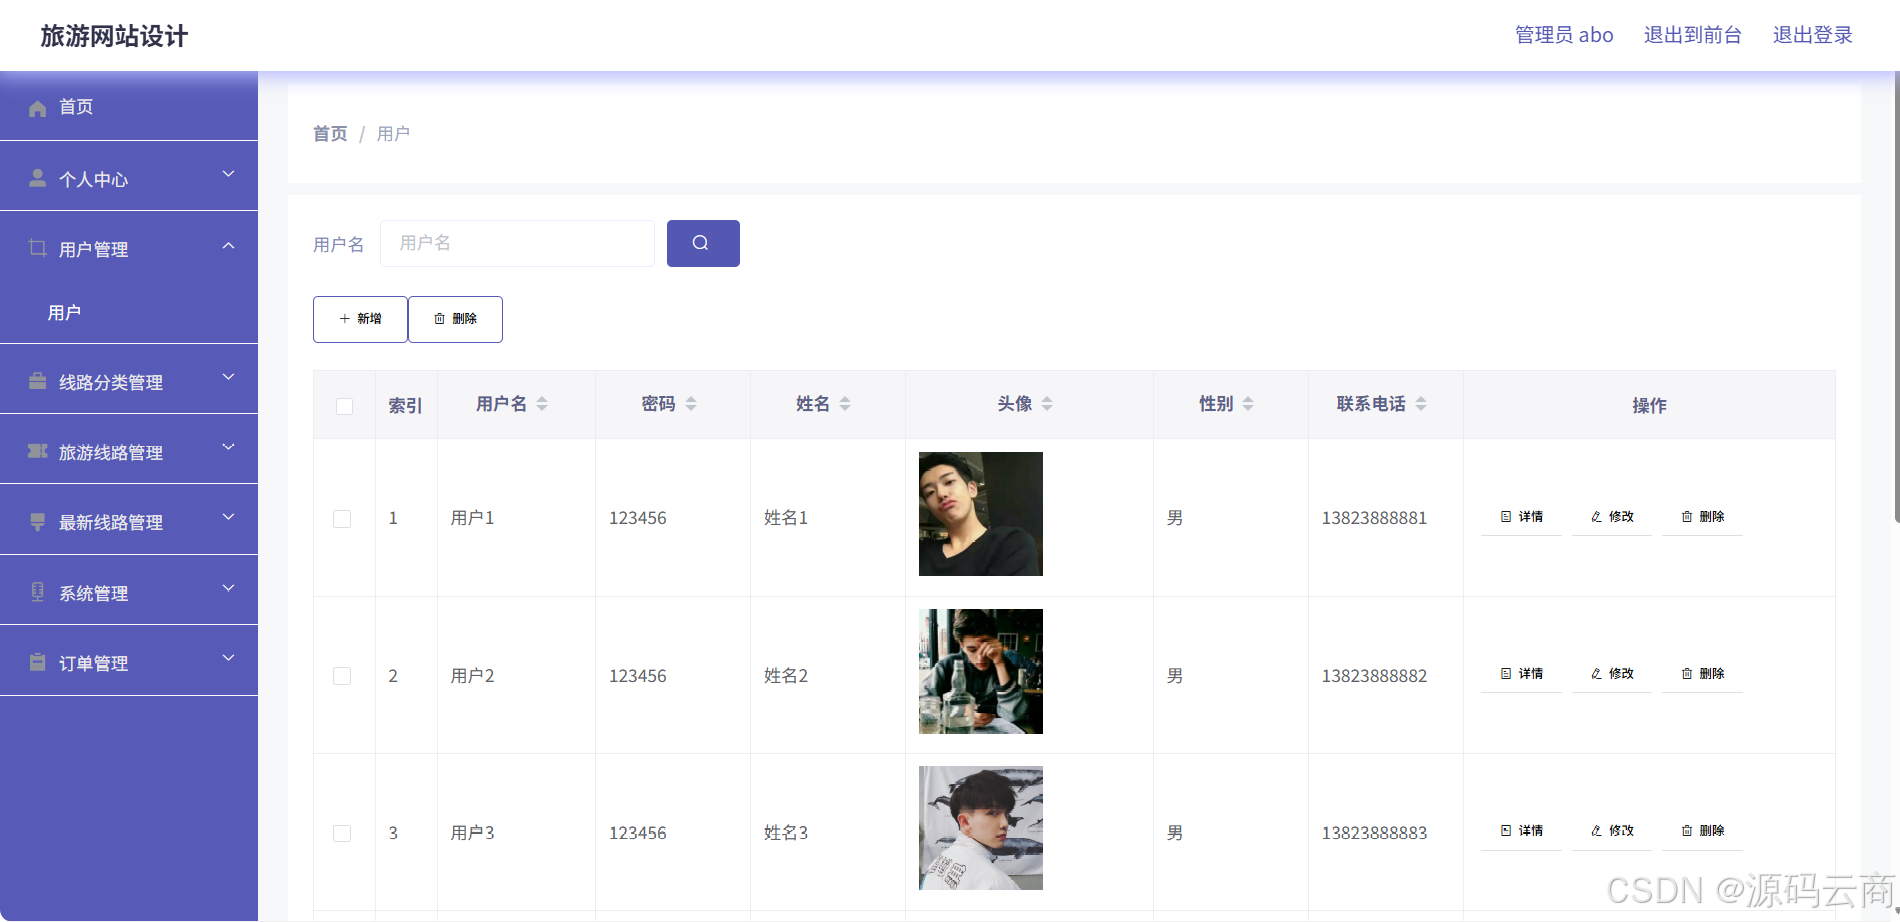This screenshot has width=1900, height=922.
Task: Click 修改 for 用户1 row
Action: [x=1612, y=517]
